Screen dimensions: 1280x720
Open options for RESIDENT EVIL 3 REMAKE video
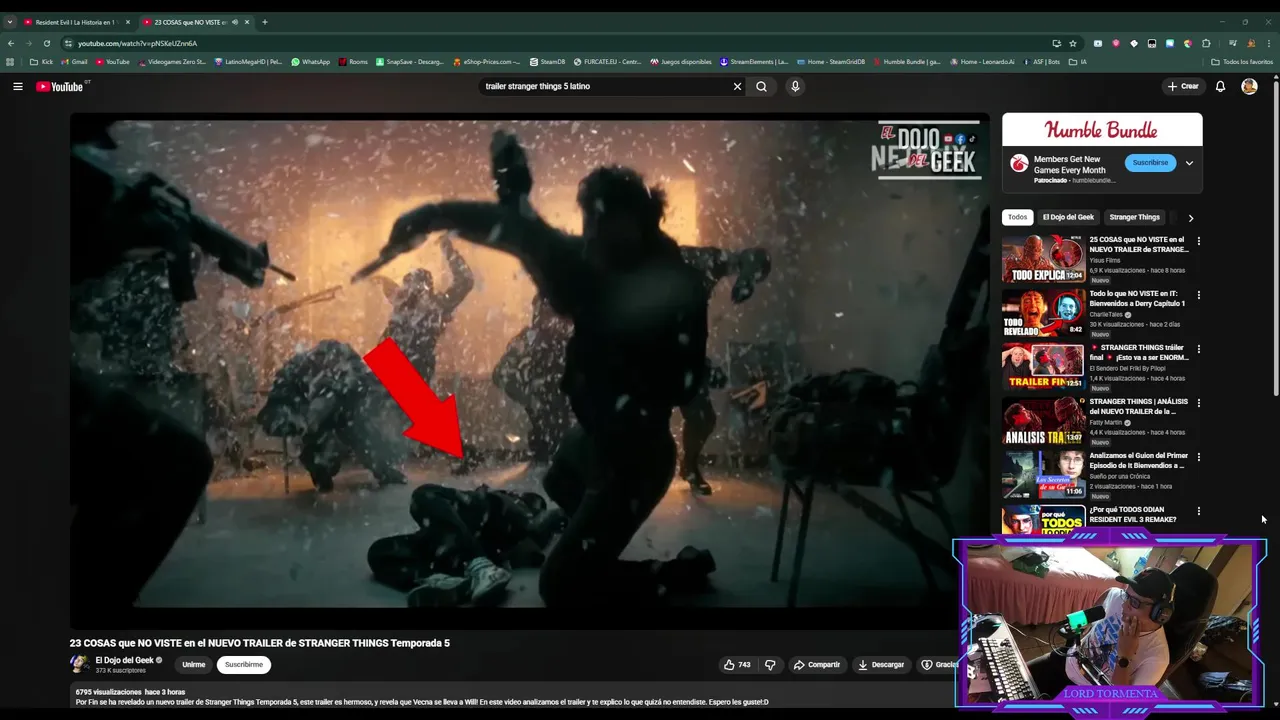pyautogui.click(x=1198, y=511)
